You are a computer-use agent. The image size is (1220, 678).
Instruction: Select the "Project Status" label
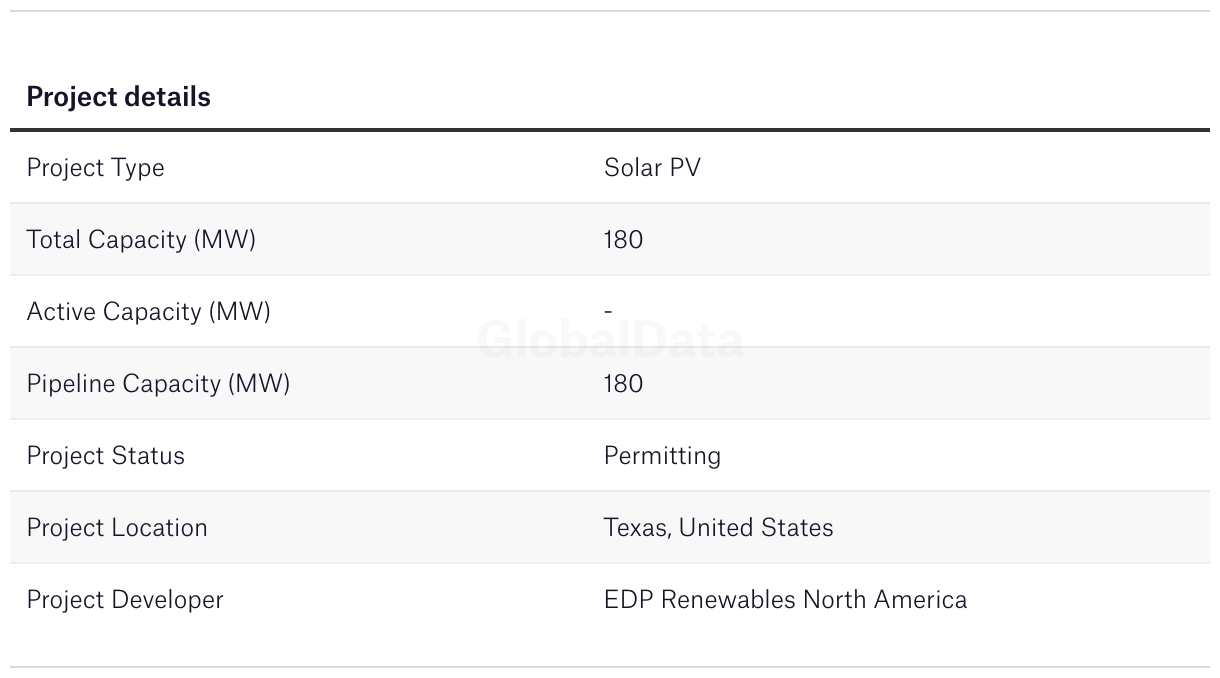(105, 456)
